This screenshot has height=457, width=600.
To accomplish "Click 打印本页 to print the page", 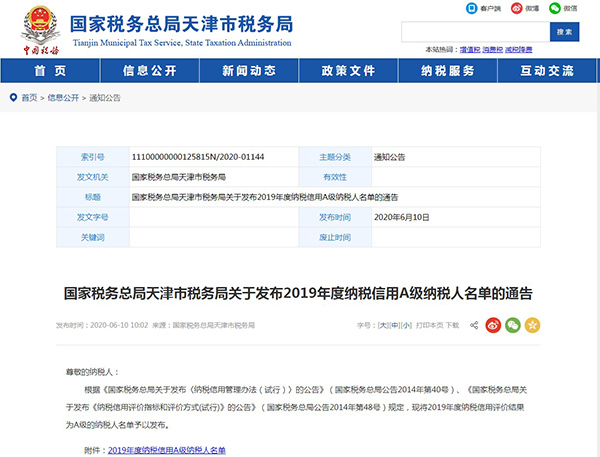I will 429,325.
